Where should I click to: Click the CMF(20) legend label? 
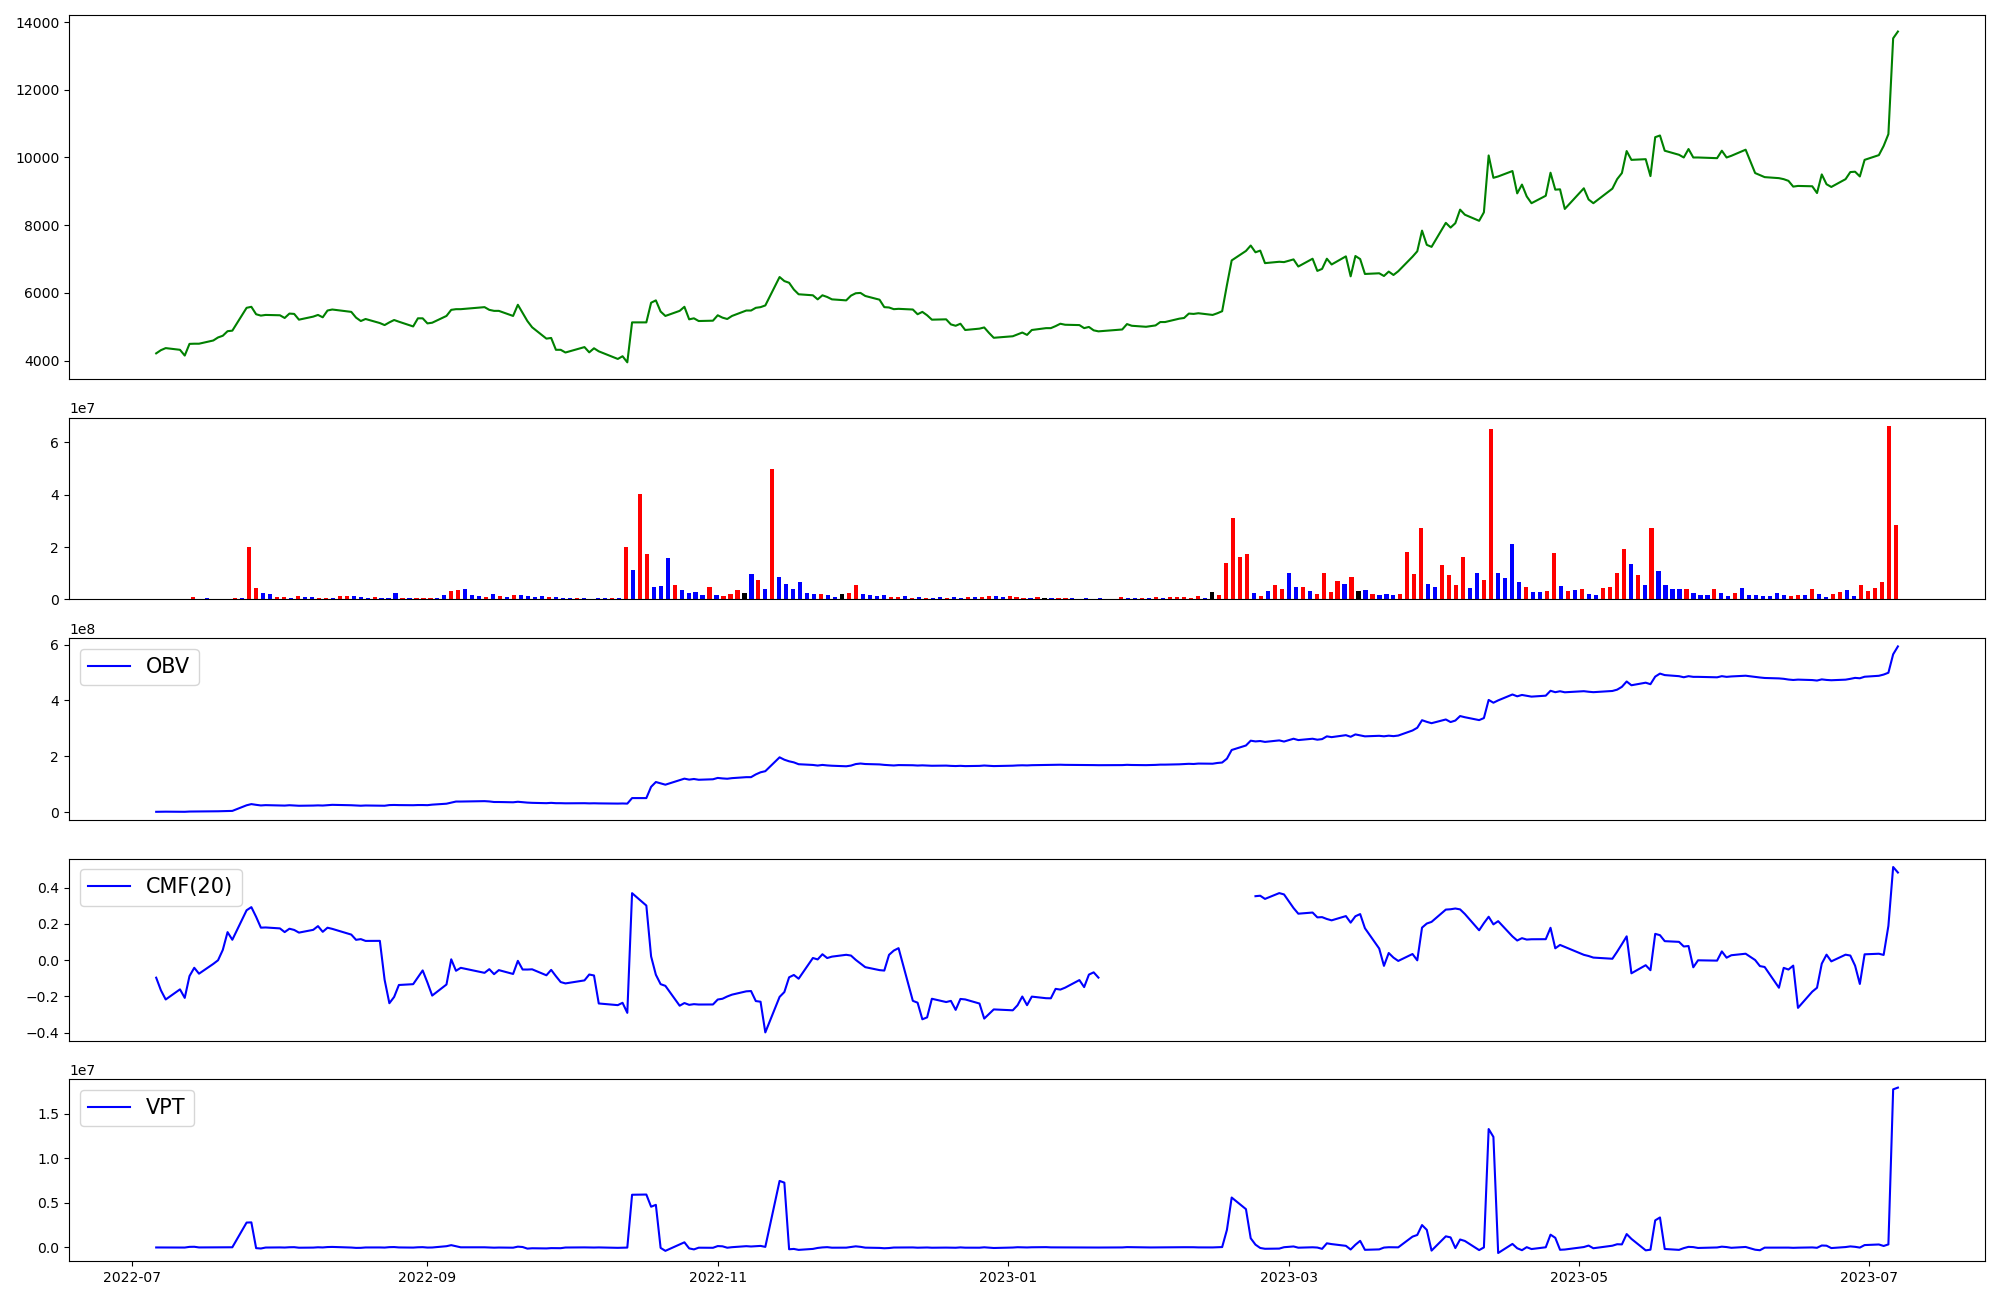[x=188, y=886]
